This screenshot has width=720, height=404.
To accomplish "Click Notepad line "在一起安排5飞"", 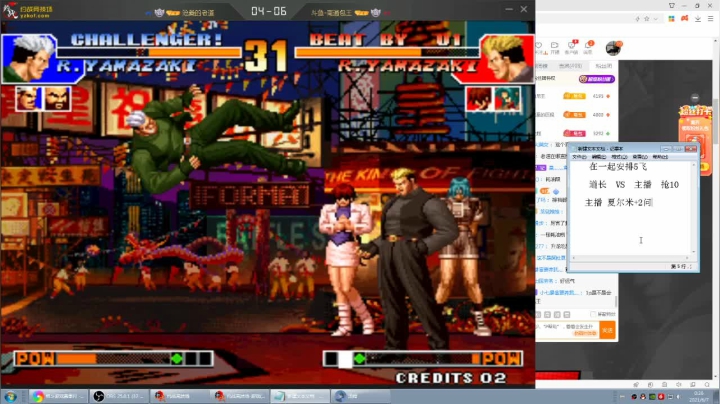I will (618, 167).
